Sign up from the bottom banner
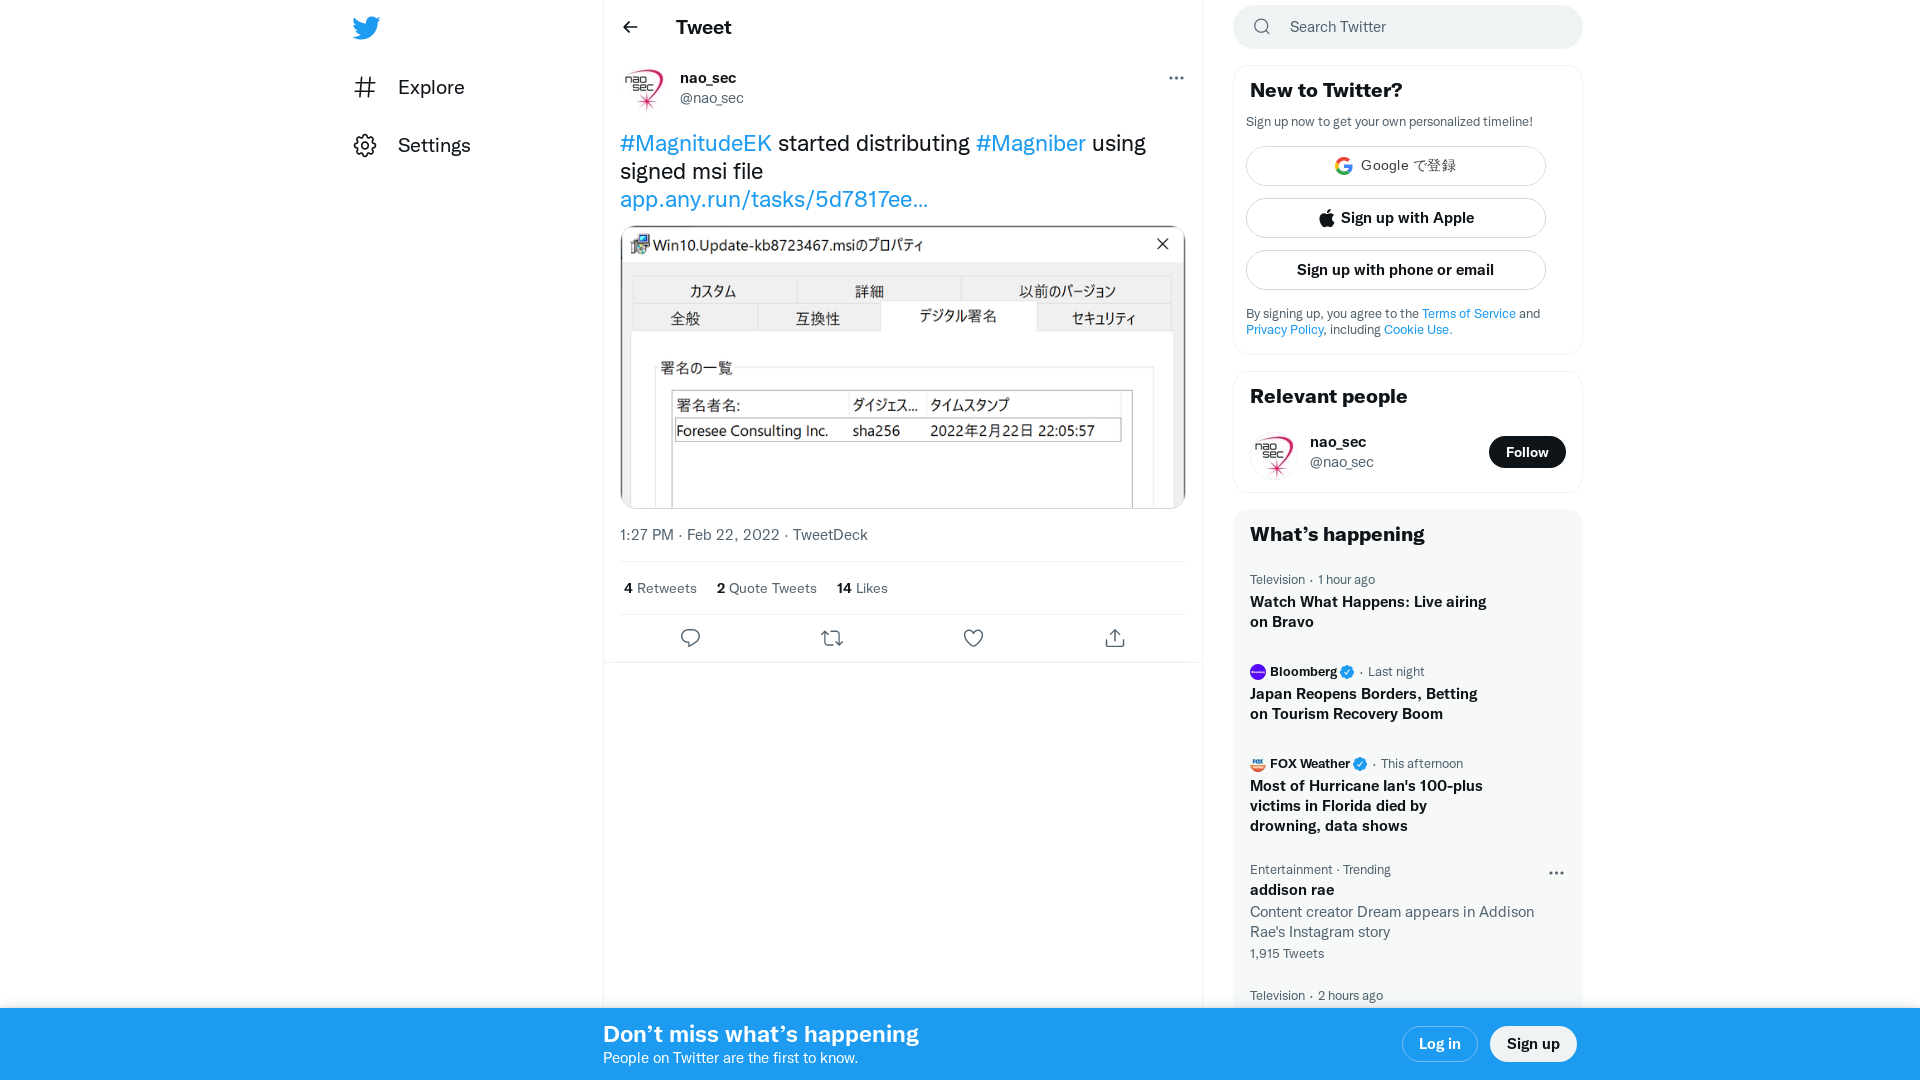Image resolution: width=1920 pixels, height=1080 pixels. [x=1533, y=1044]
